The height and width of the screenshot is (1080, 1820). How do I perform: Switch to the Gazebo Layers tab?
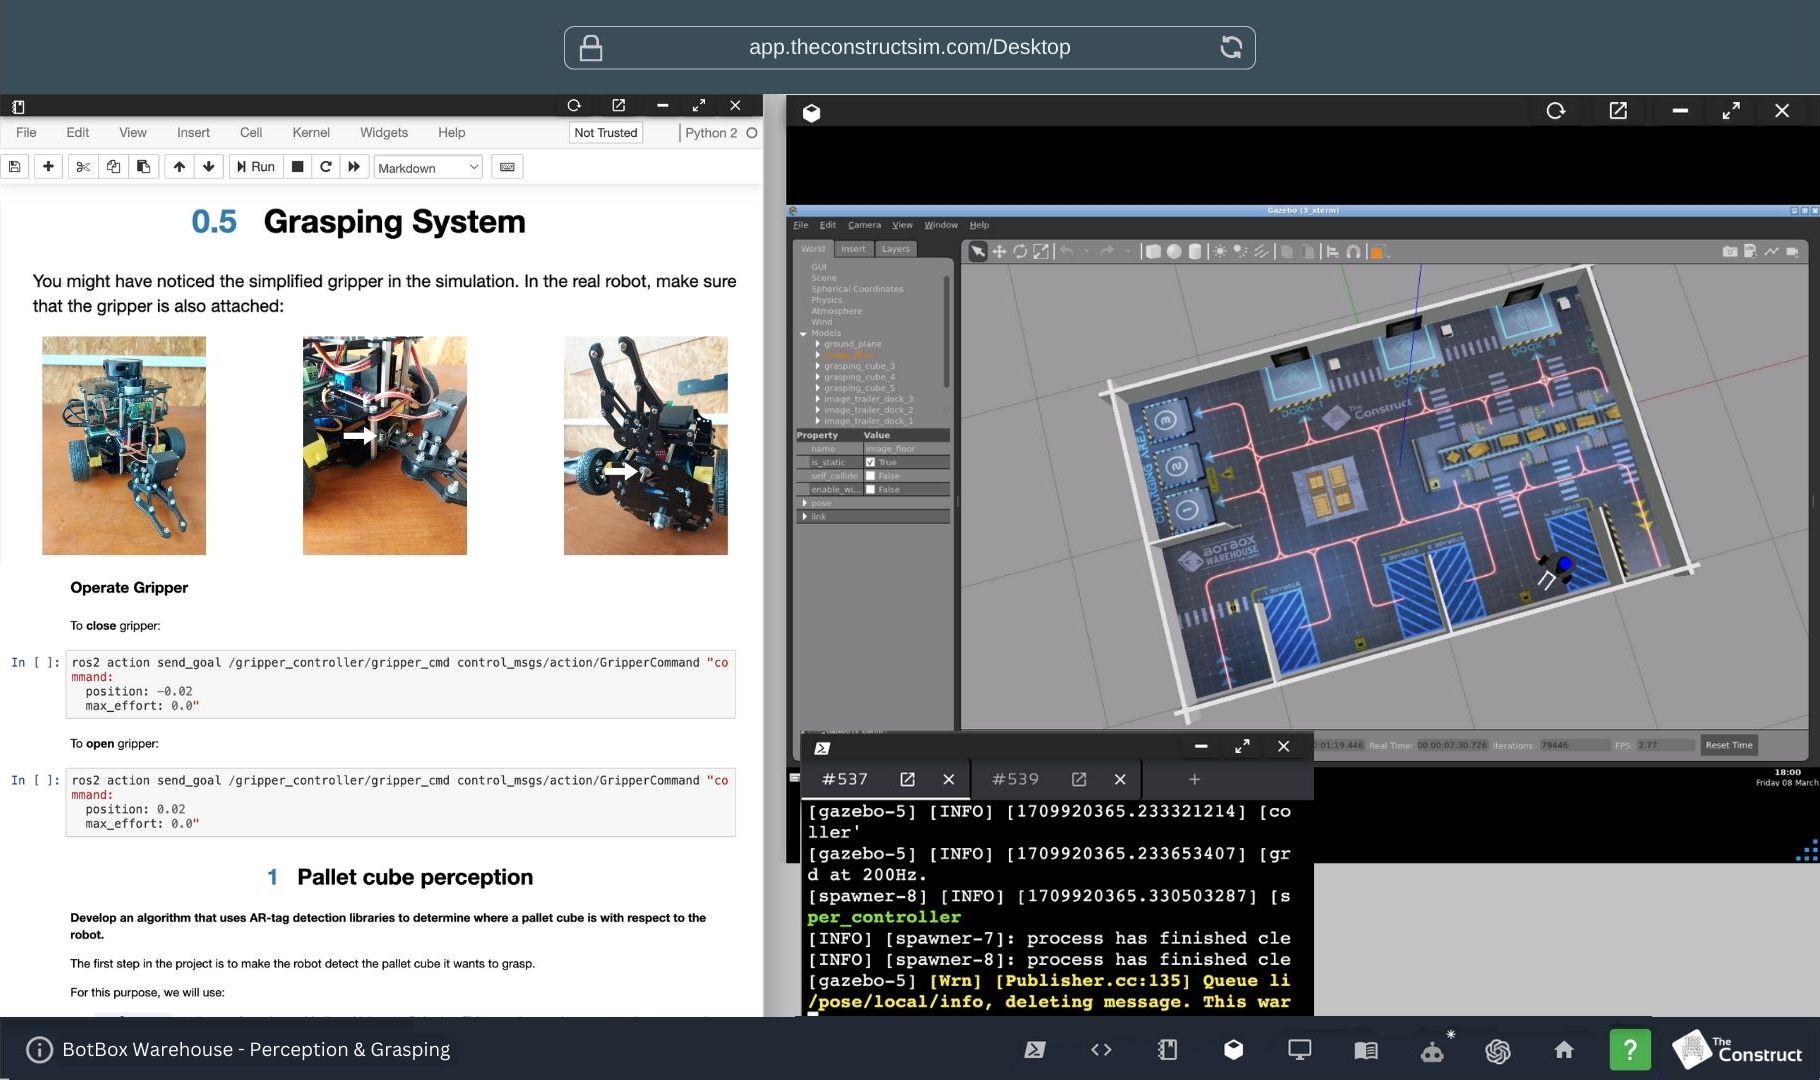pos(896,249)
